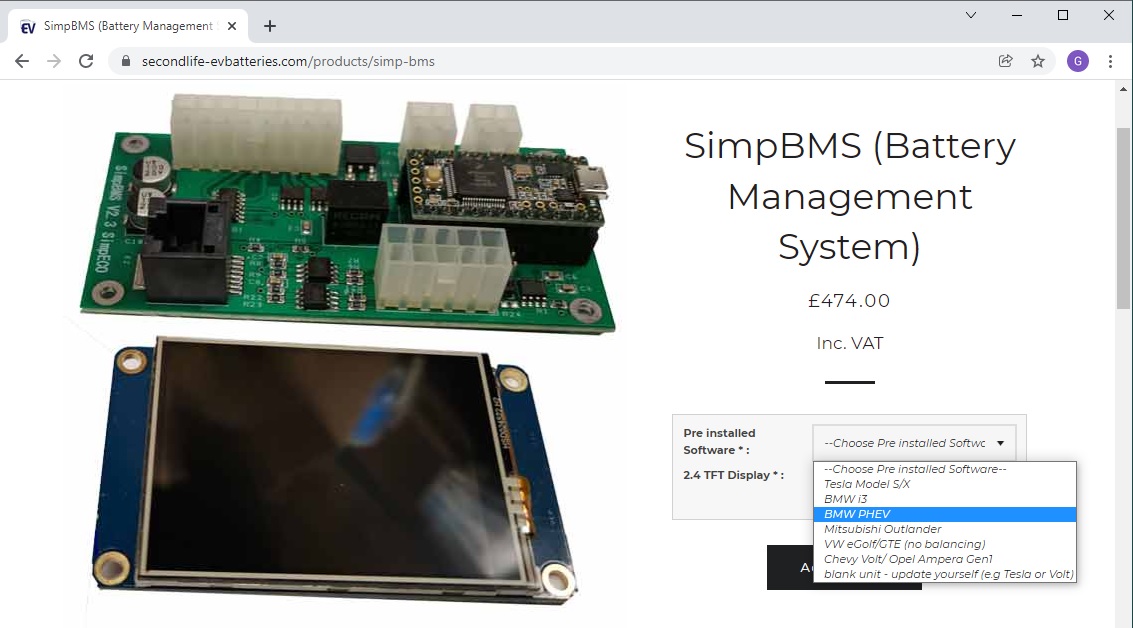Go back to the previous page
Image resolution: width=1133 pixels, height=628 pixels.
coord(22,61)
